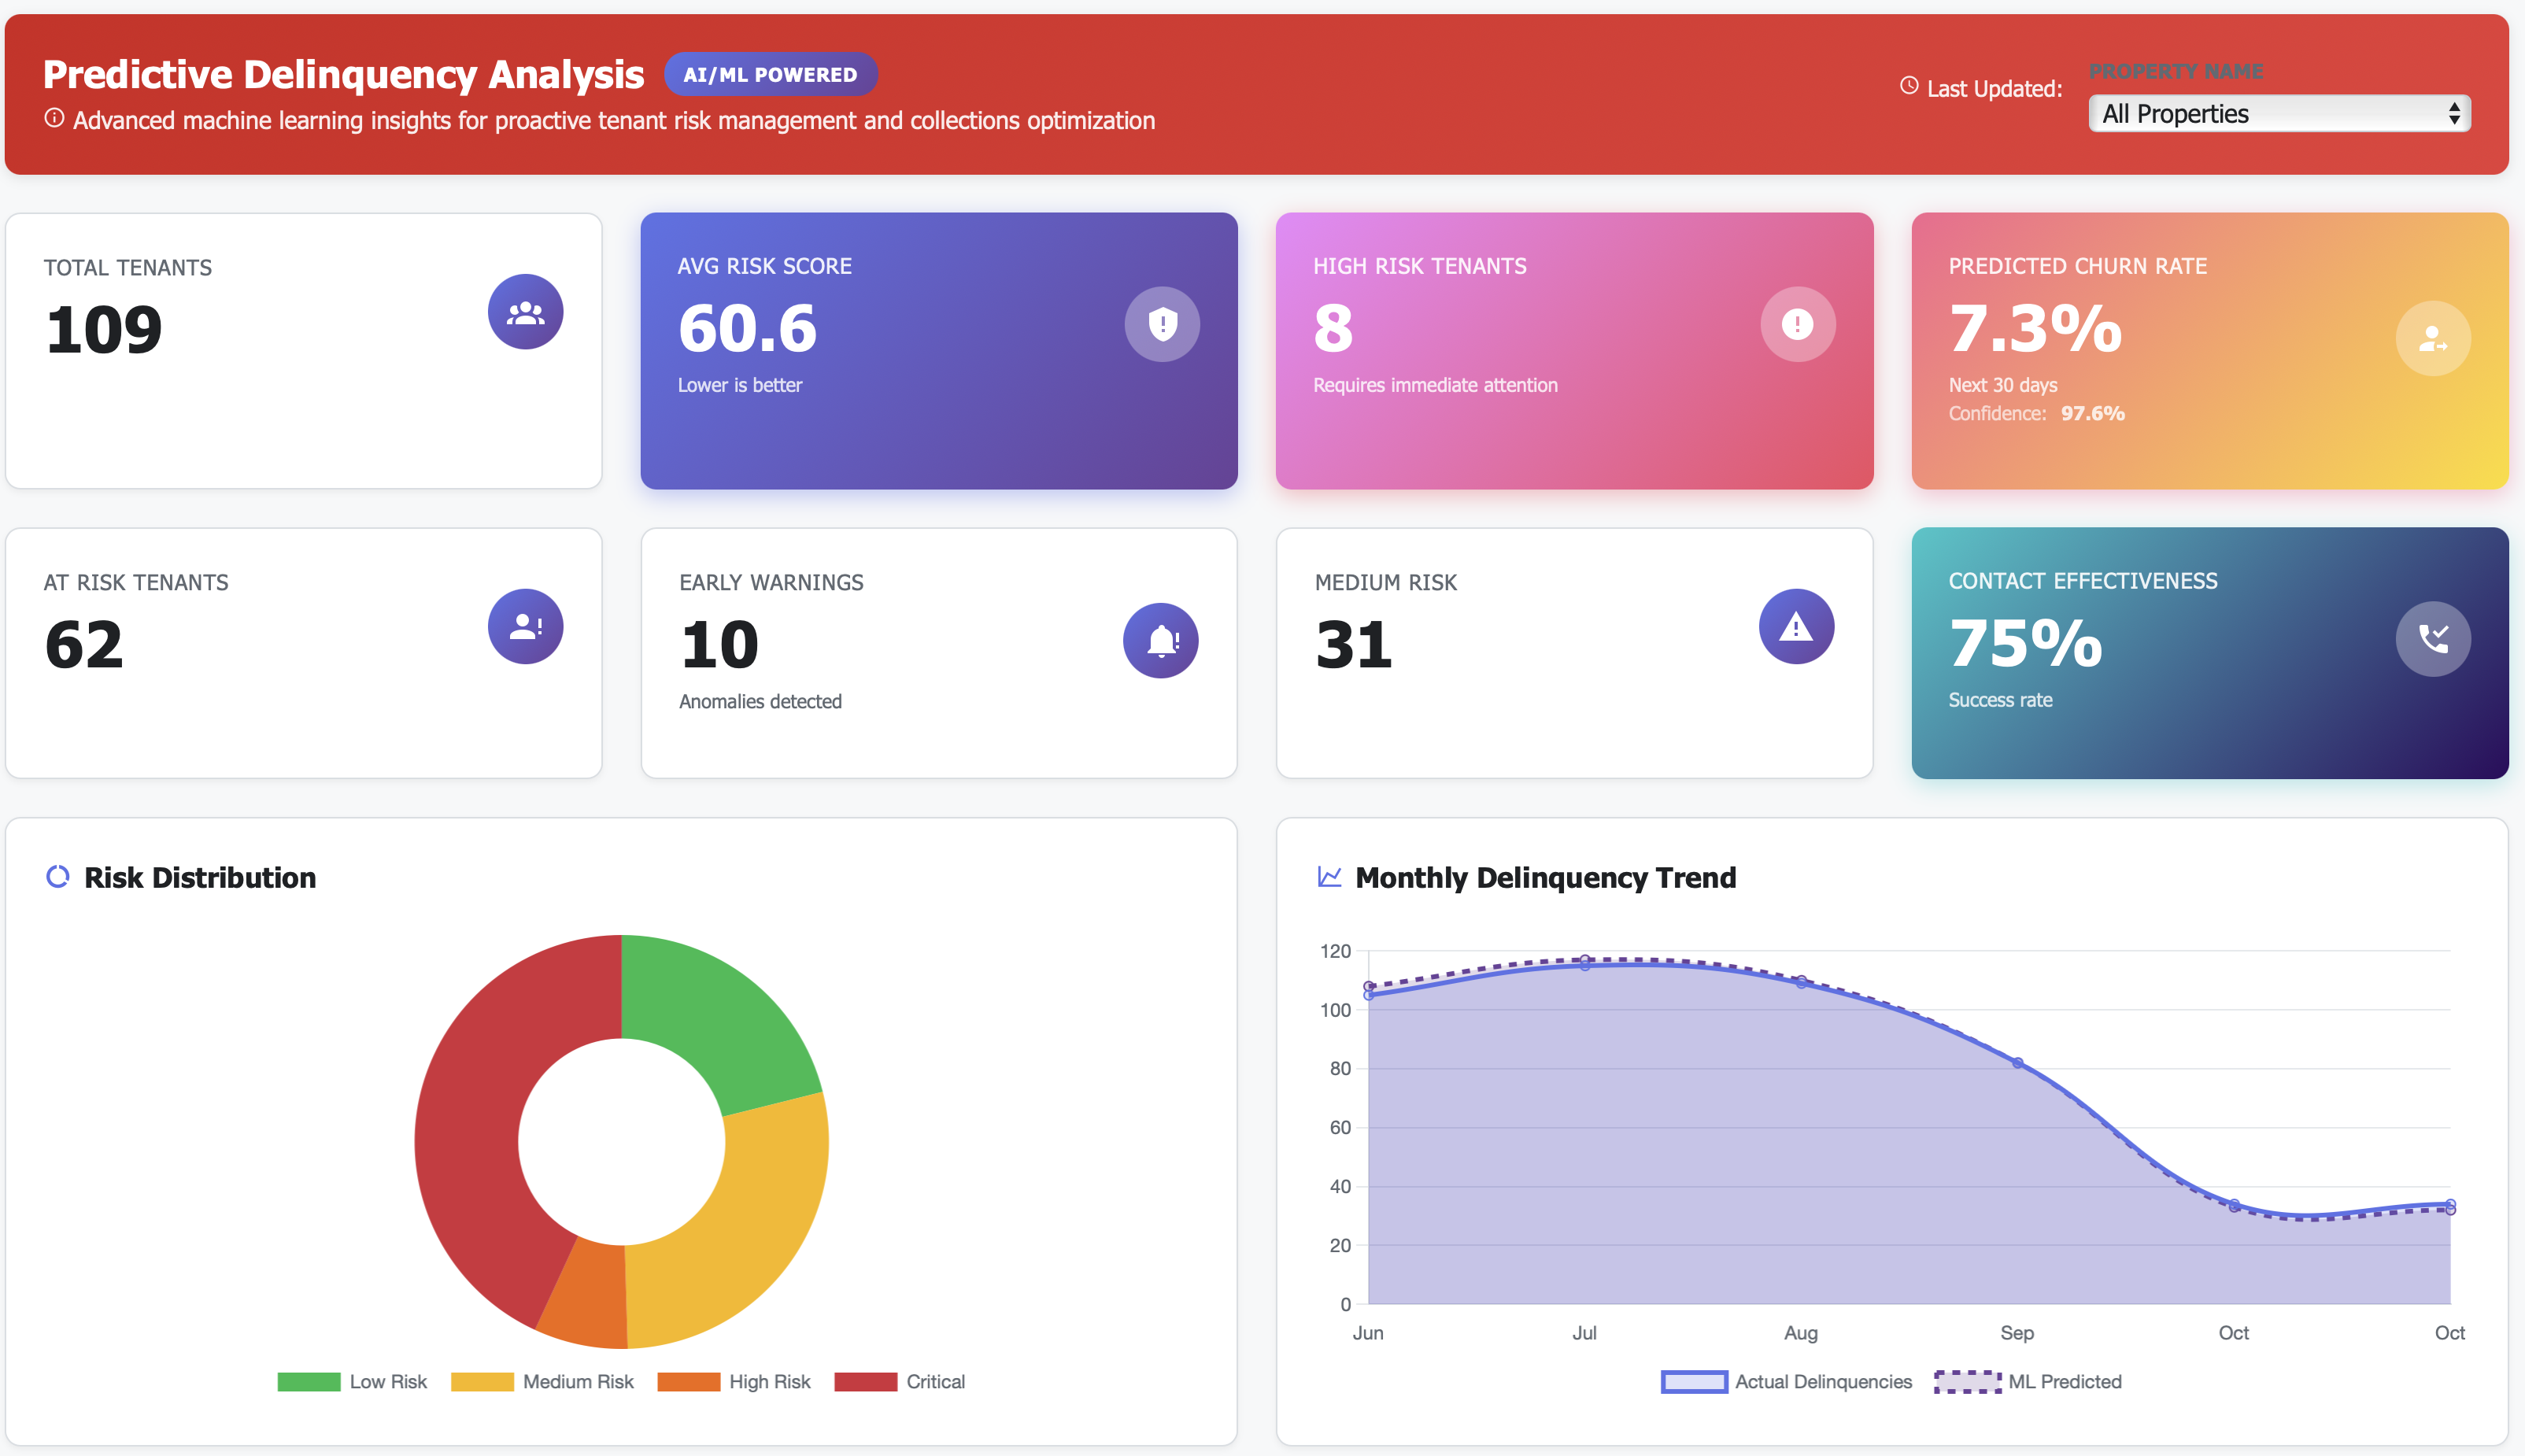Screen dimensions: 2525x1456
Task: Click the AI/ML POWERED badge
Action: [770, 73]
